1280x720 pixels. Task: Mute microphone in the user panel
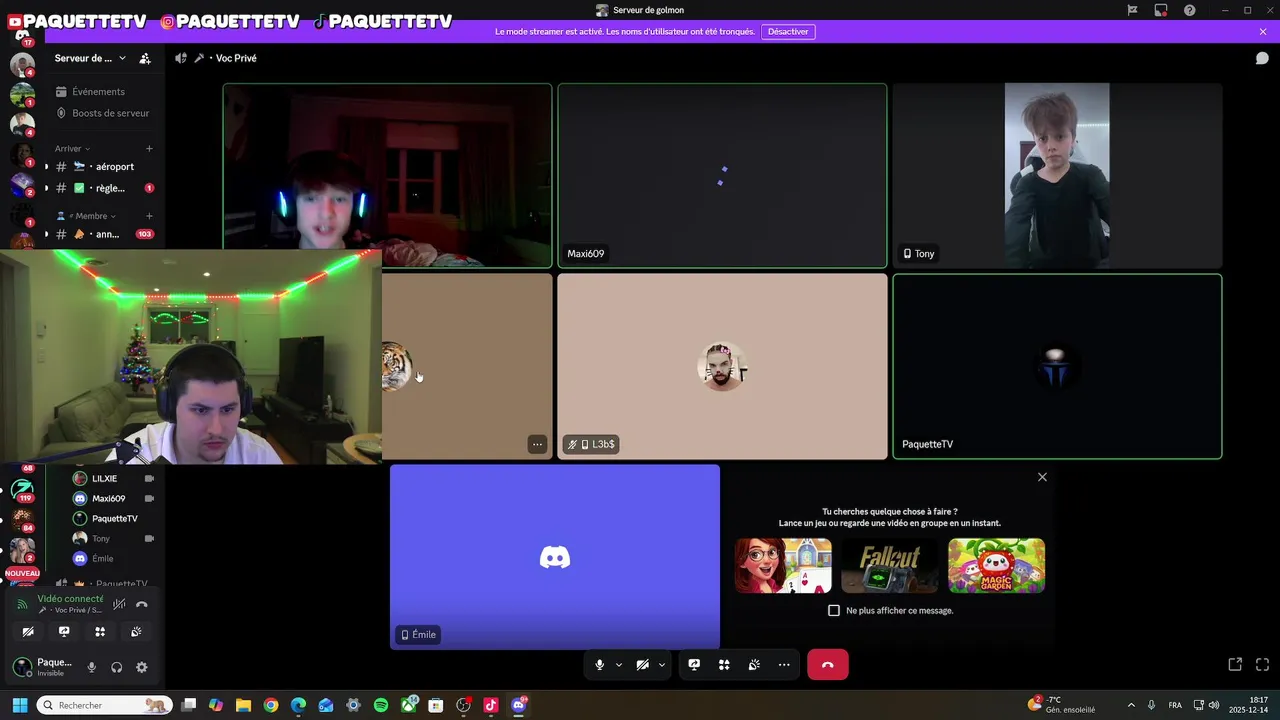(x=91, y=667)
